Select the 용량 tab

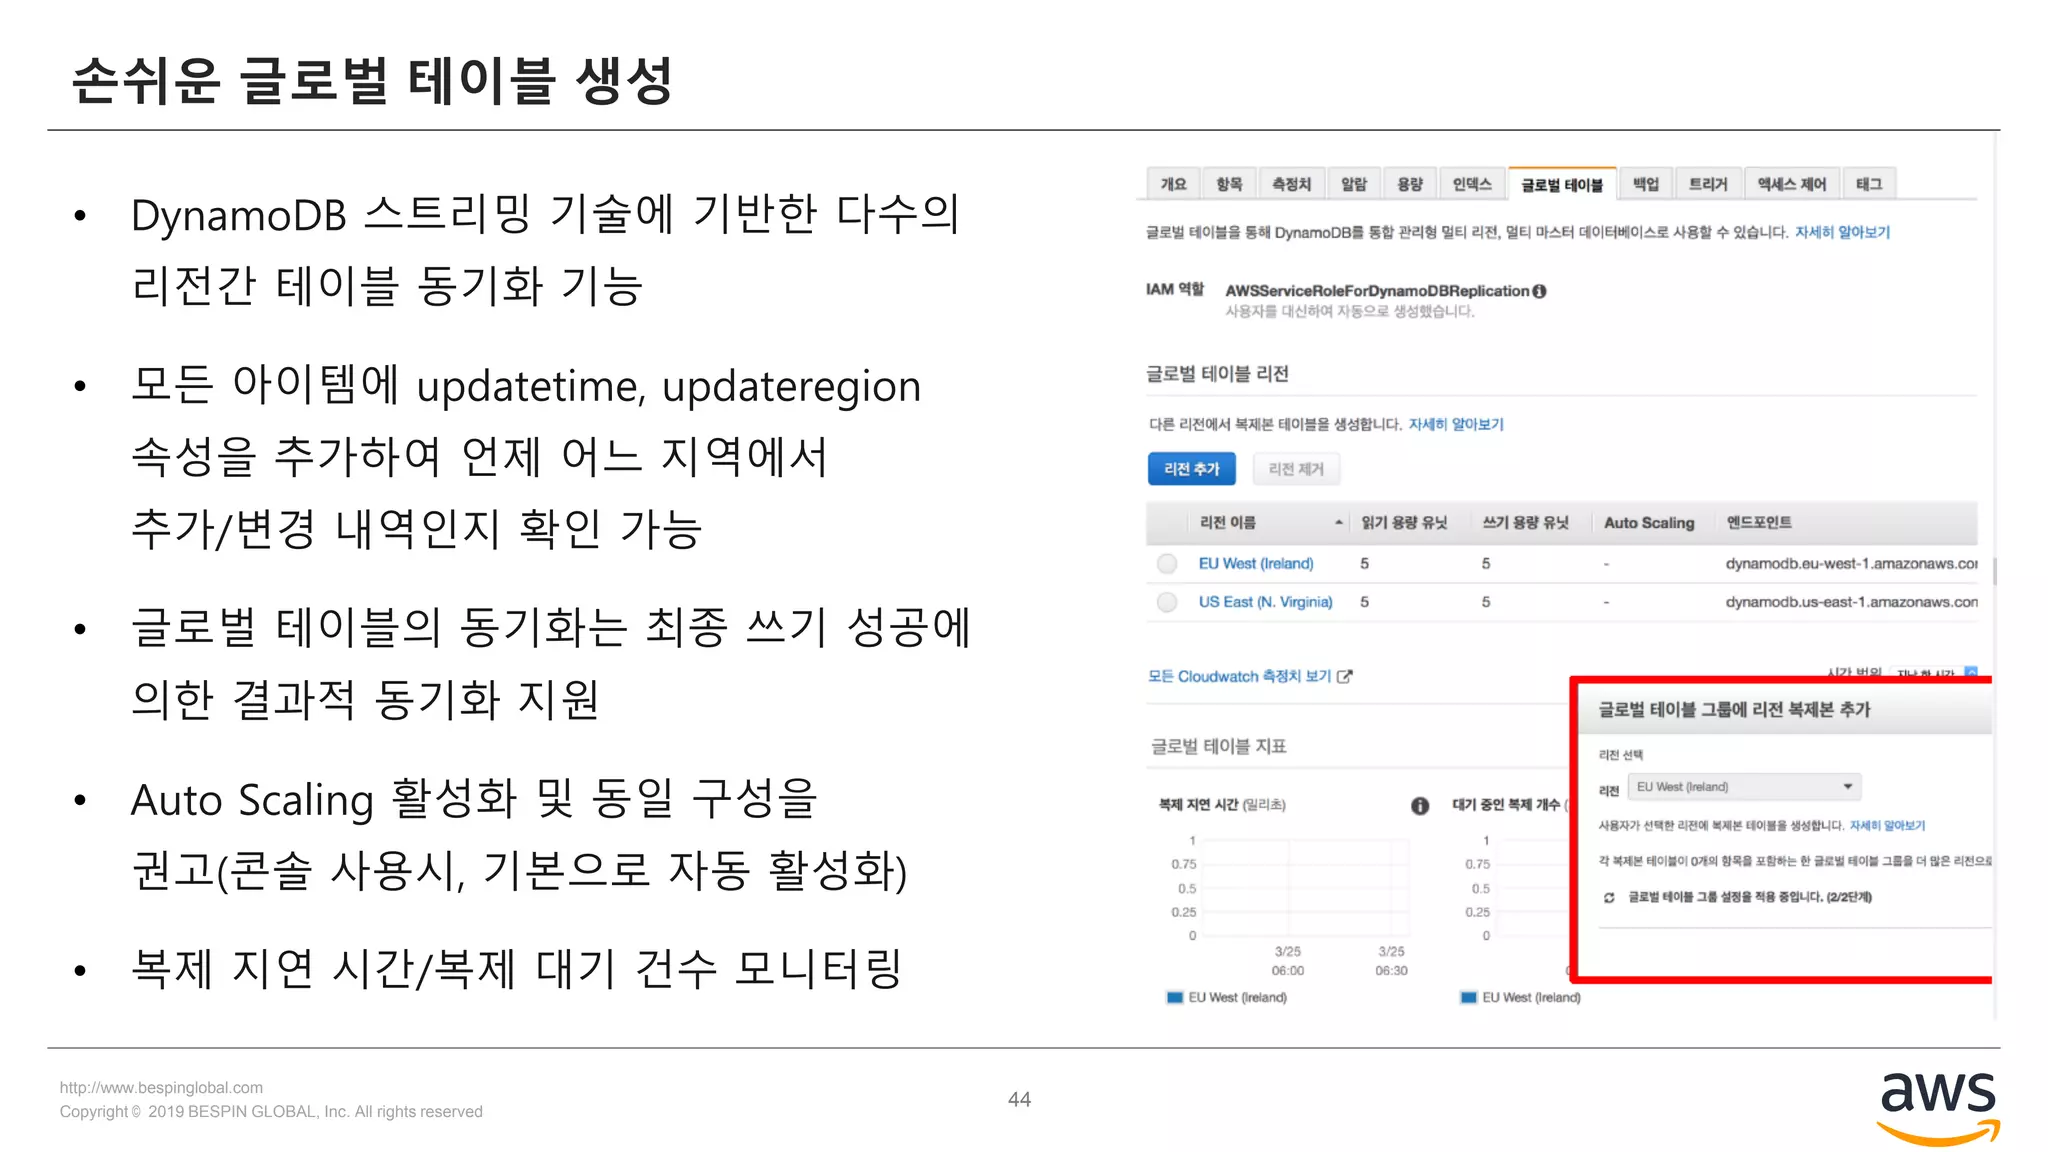click(1410, 184)
